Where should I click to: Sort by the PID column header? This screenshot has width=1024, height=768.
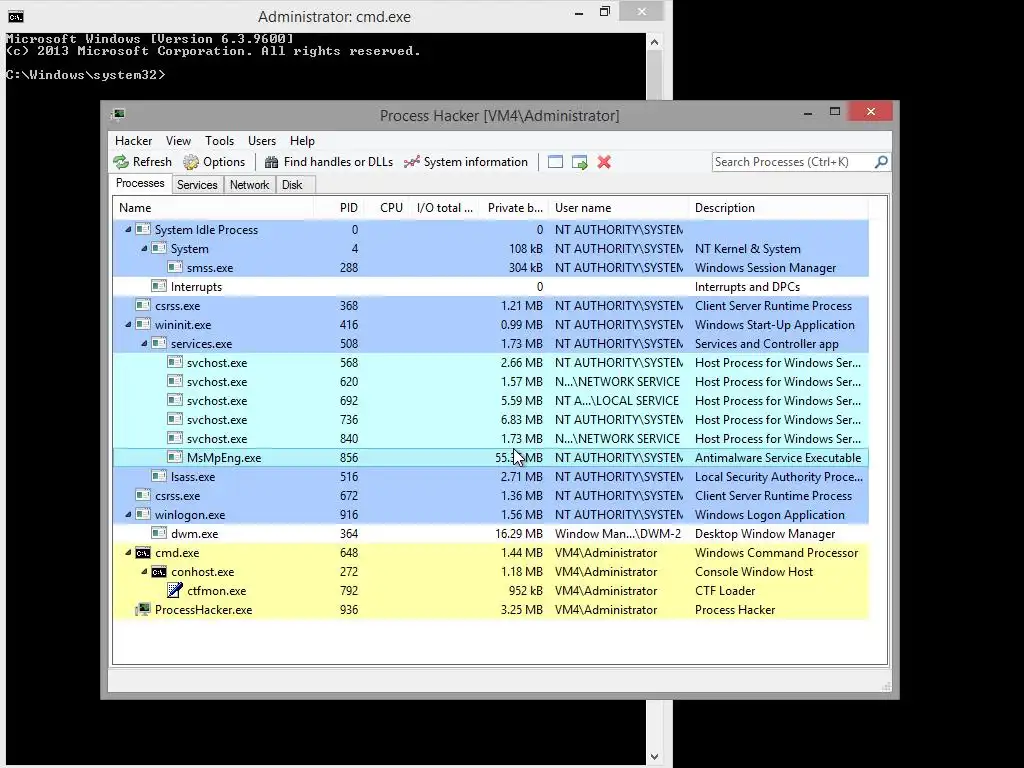tap(339, 208)
